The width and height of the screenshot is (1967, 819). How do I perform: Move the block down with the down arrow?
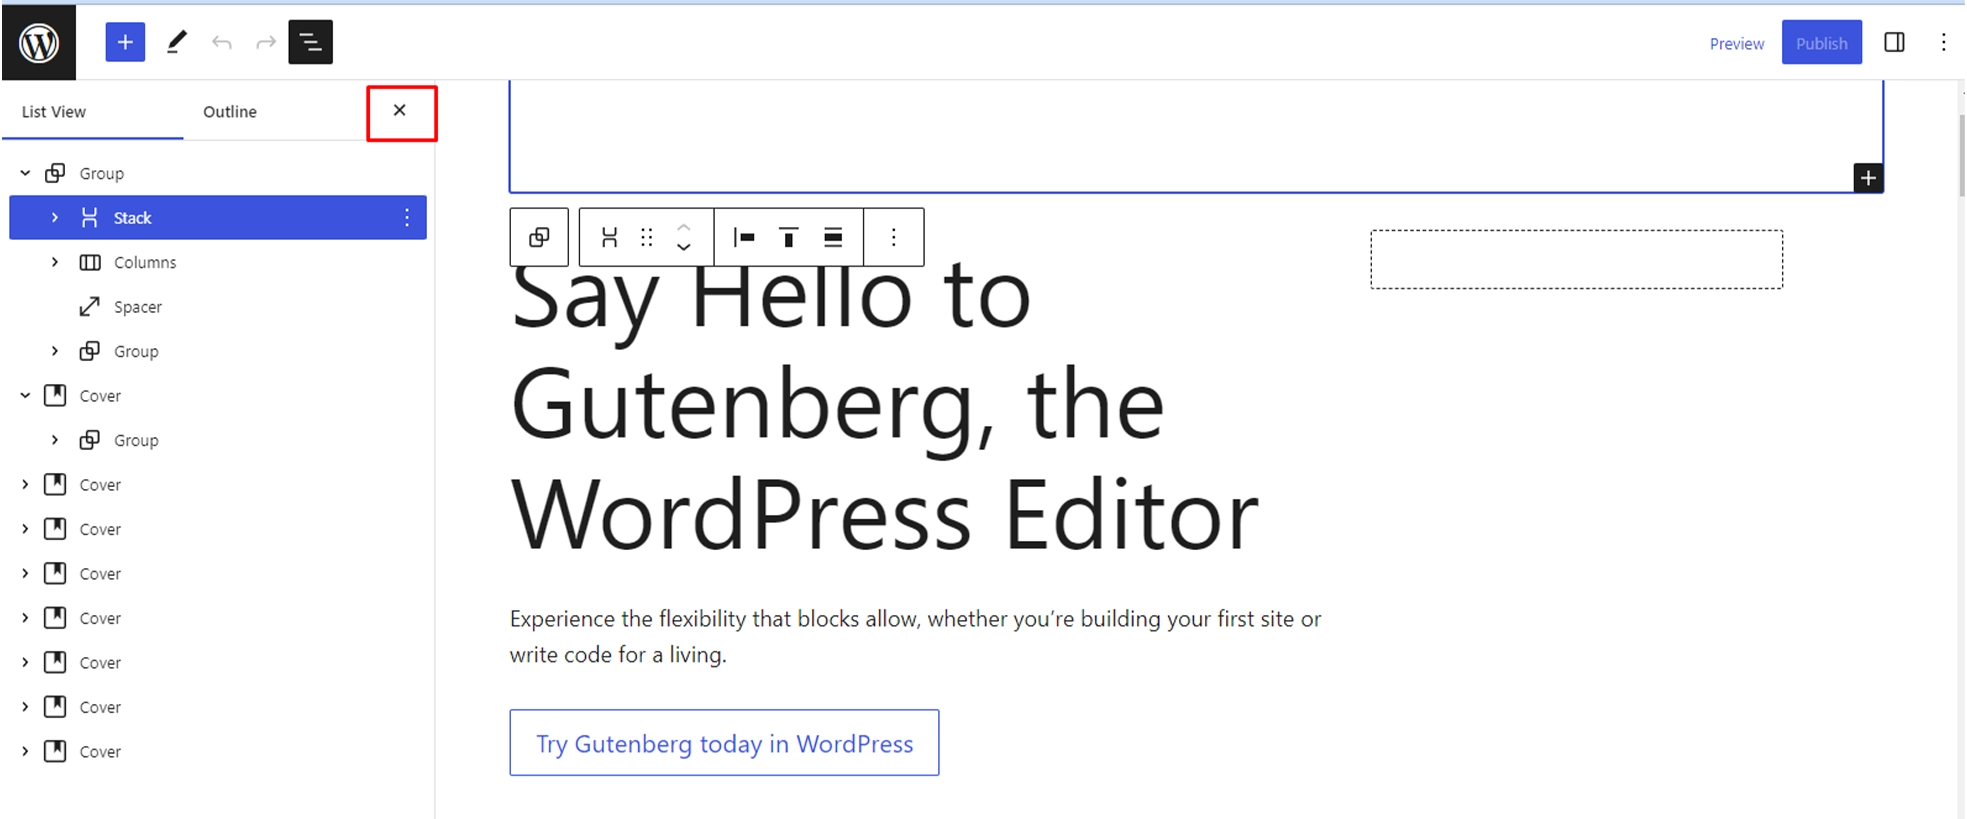coord(684,247)
